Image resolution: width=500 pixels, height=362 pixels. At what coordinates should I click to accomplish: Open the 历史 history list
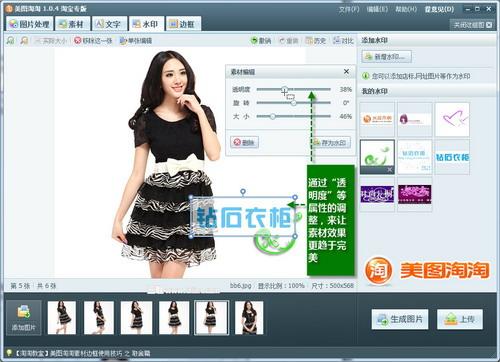pos(315,41)
